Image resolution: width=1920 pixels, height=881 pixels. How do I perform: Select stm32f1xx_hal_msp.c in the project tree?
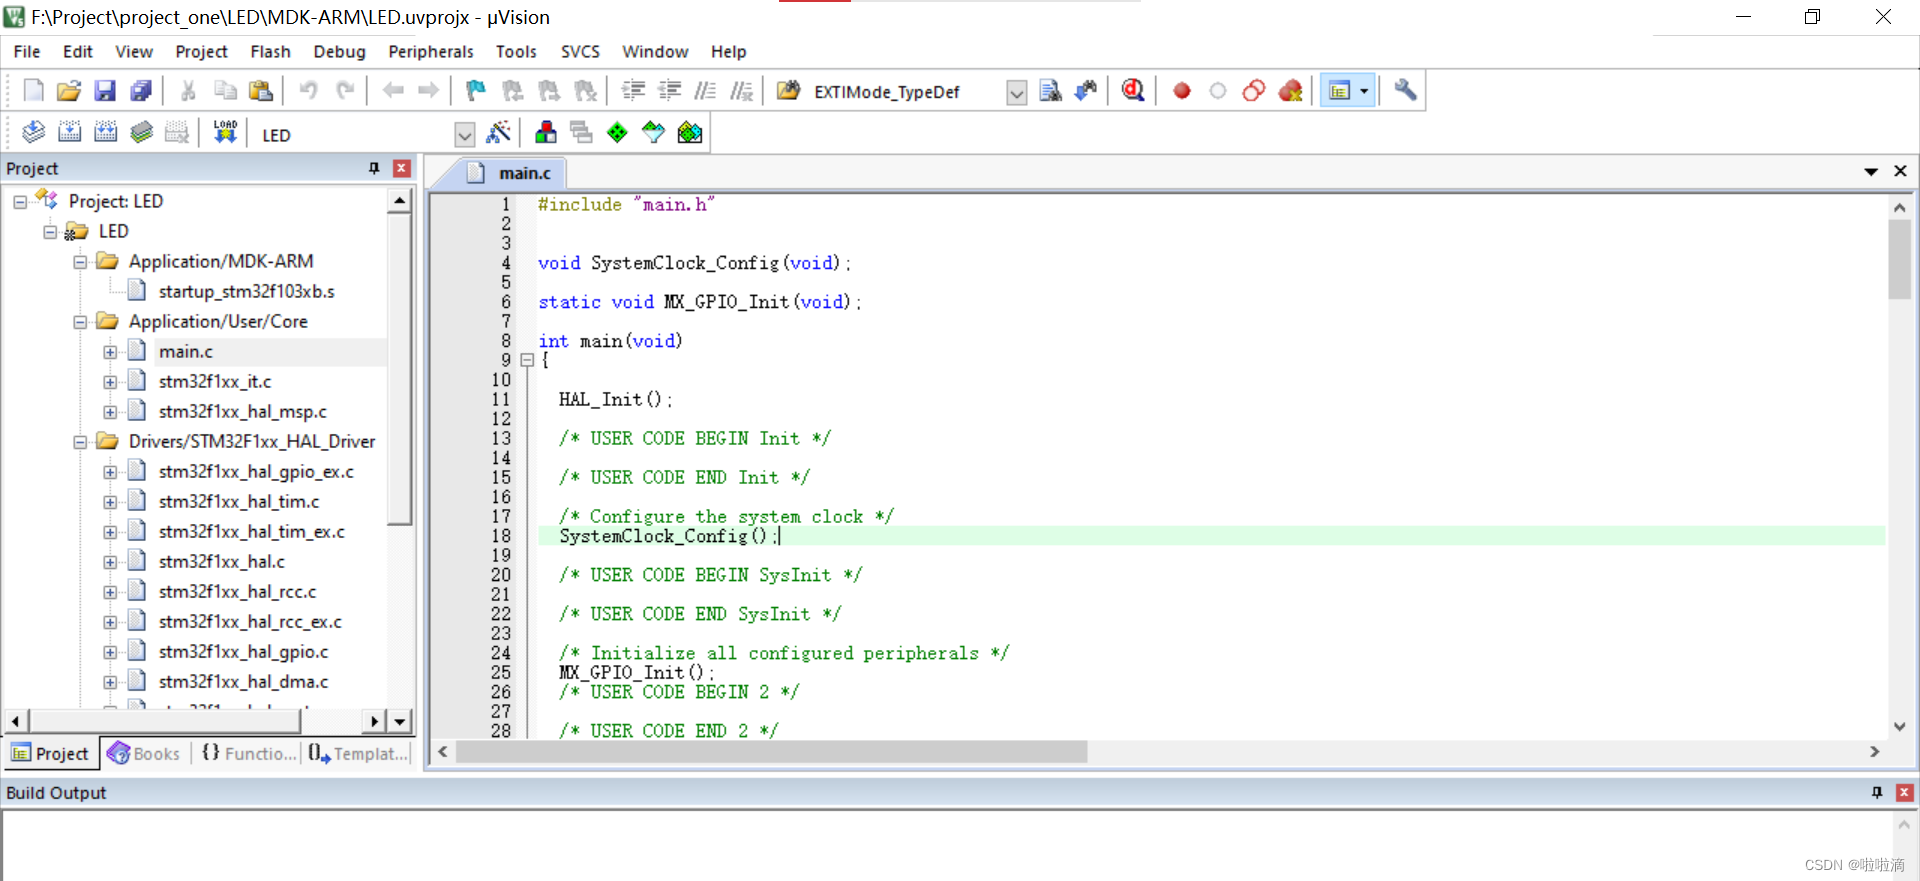pyautogui.click(x=242, y=411)
